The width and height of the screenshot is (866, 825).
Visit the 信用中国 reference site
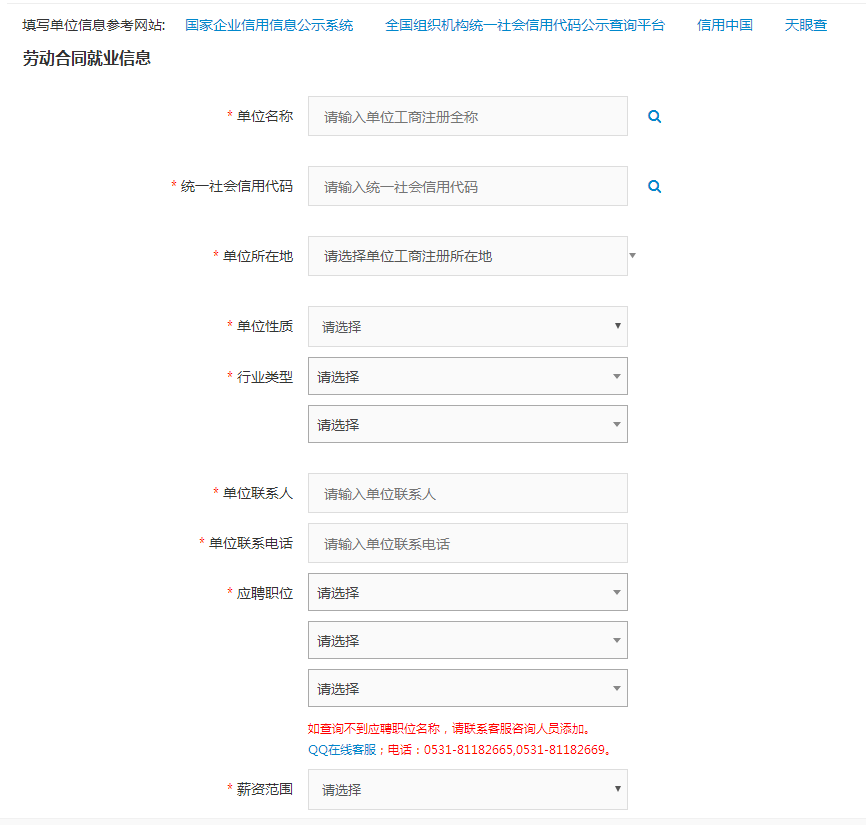[724, 25]
